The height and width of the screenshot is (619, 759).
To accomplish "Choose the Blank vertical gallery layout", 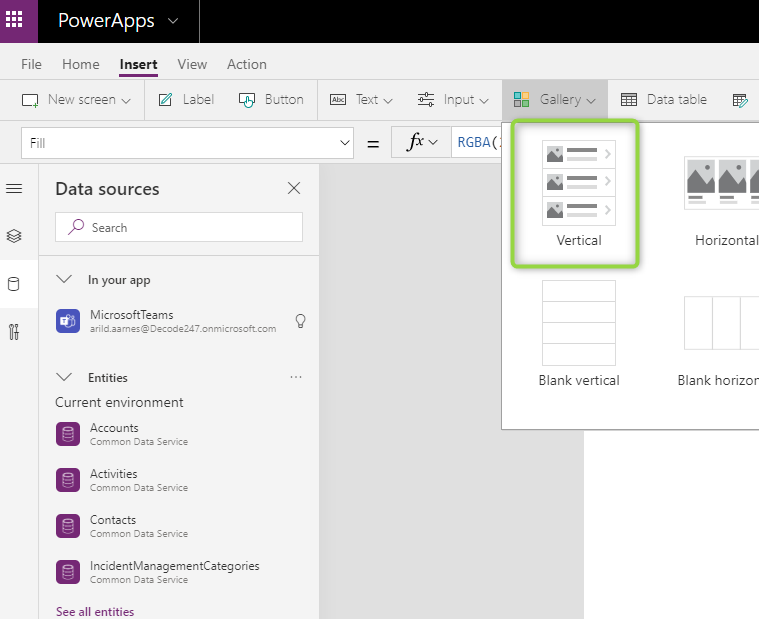I will pos(578,334).
